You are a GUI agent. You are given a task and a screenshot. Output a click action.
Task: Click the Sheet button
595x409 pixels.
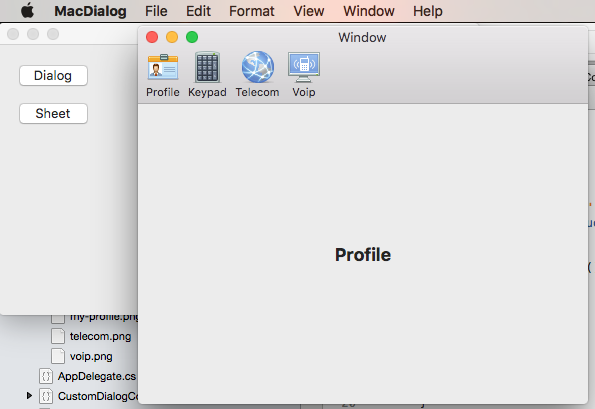click(x=54, y=113)
